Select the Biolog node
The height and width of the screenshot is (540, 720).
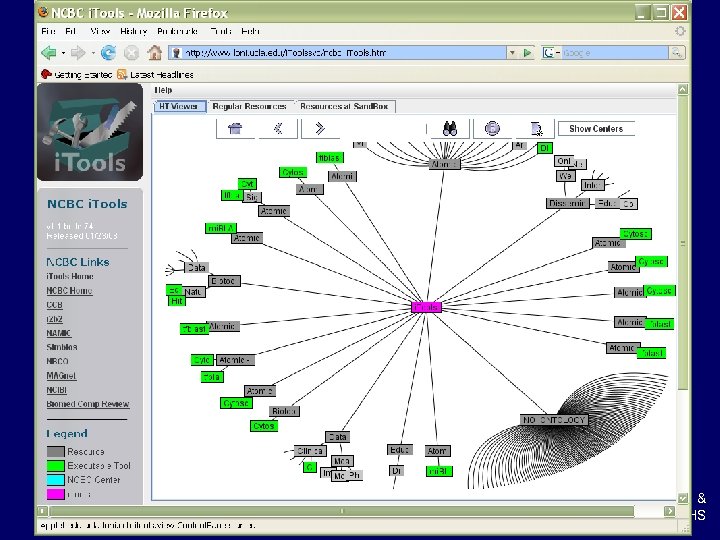tap(284, 411)
